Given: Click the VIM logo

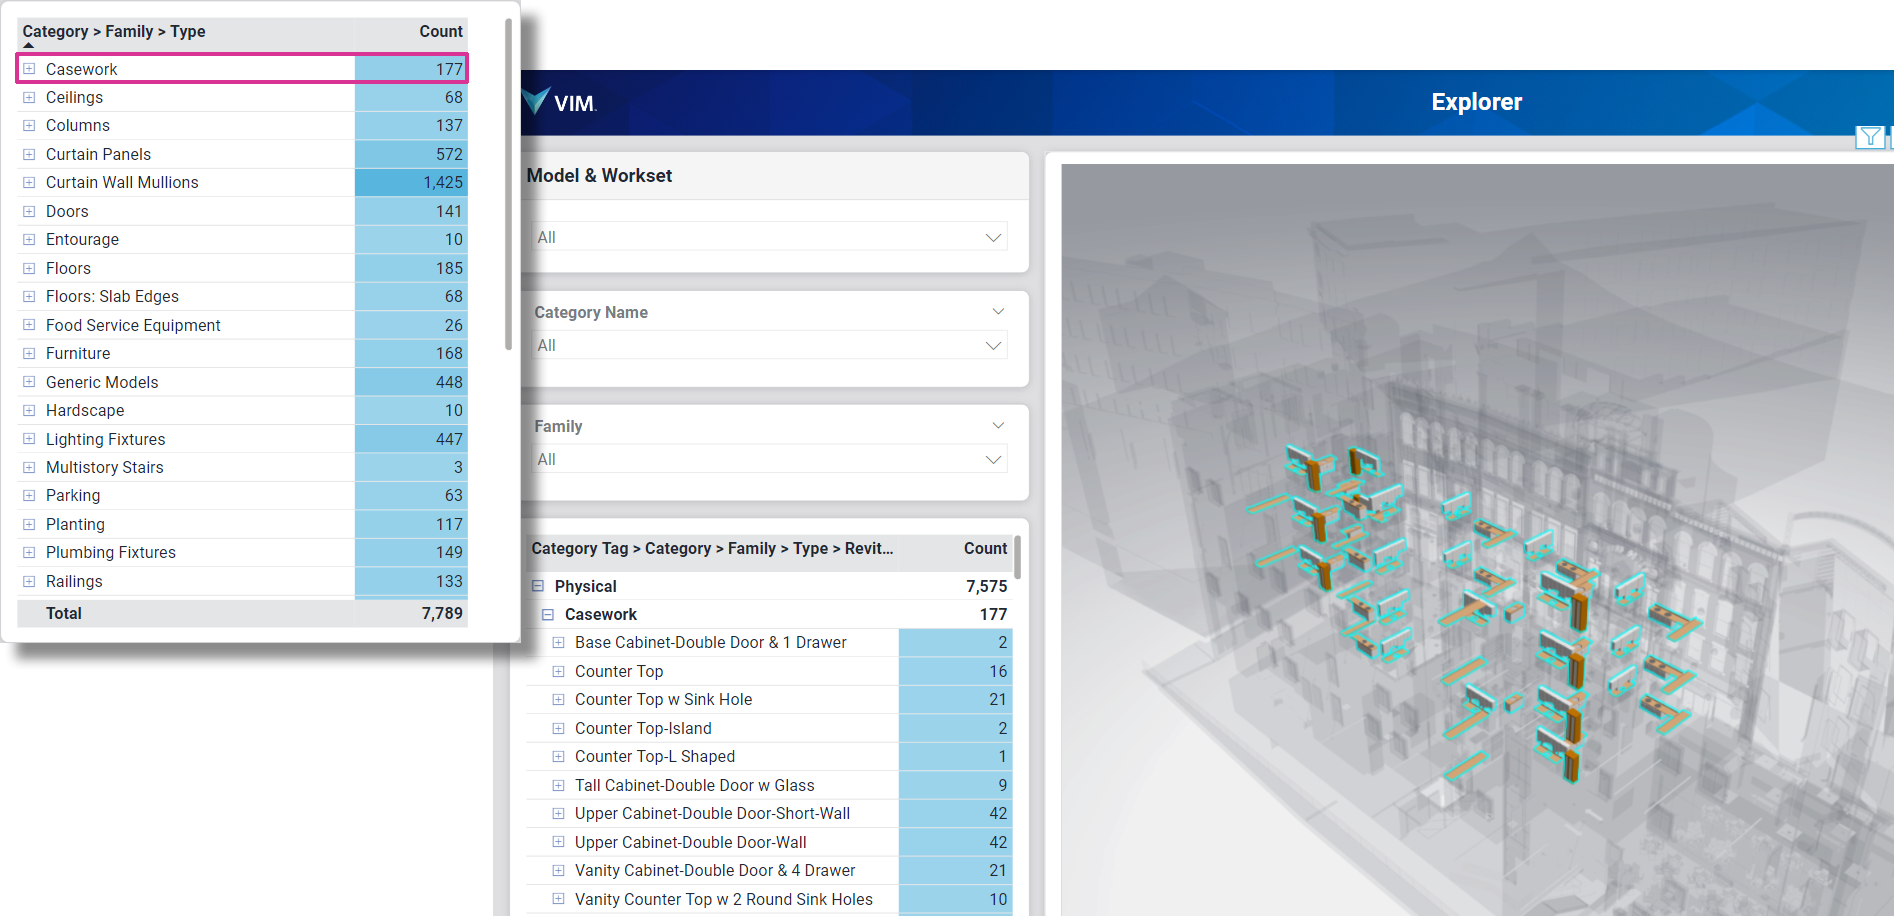Looking at the screenshot, I should (x=558, y=101).
